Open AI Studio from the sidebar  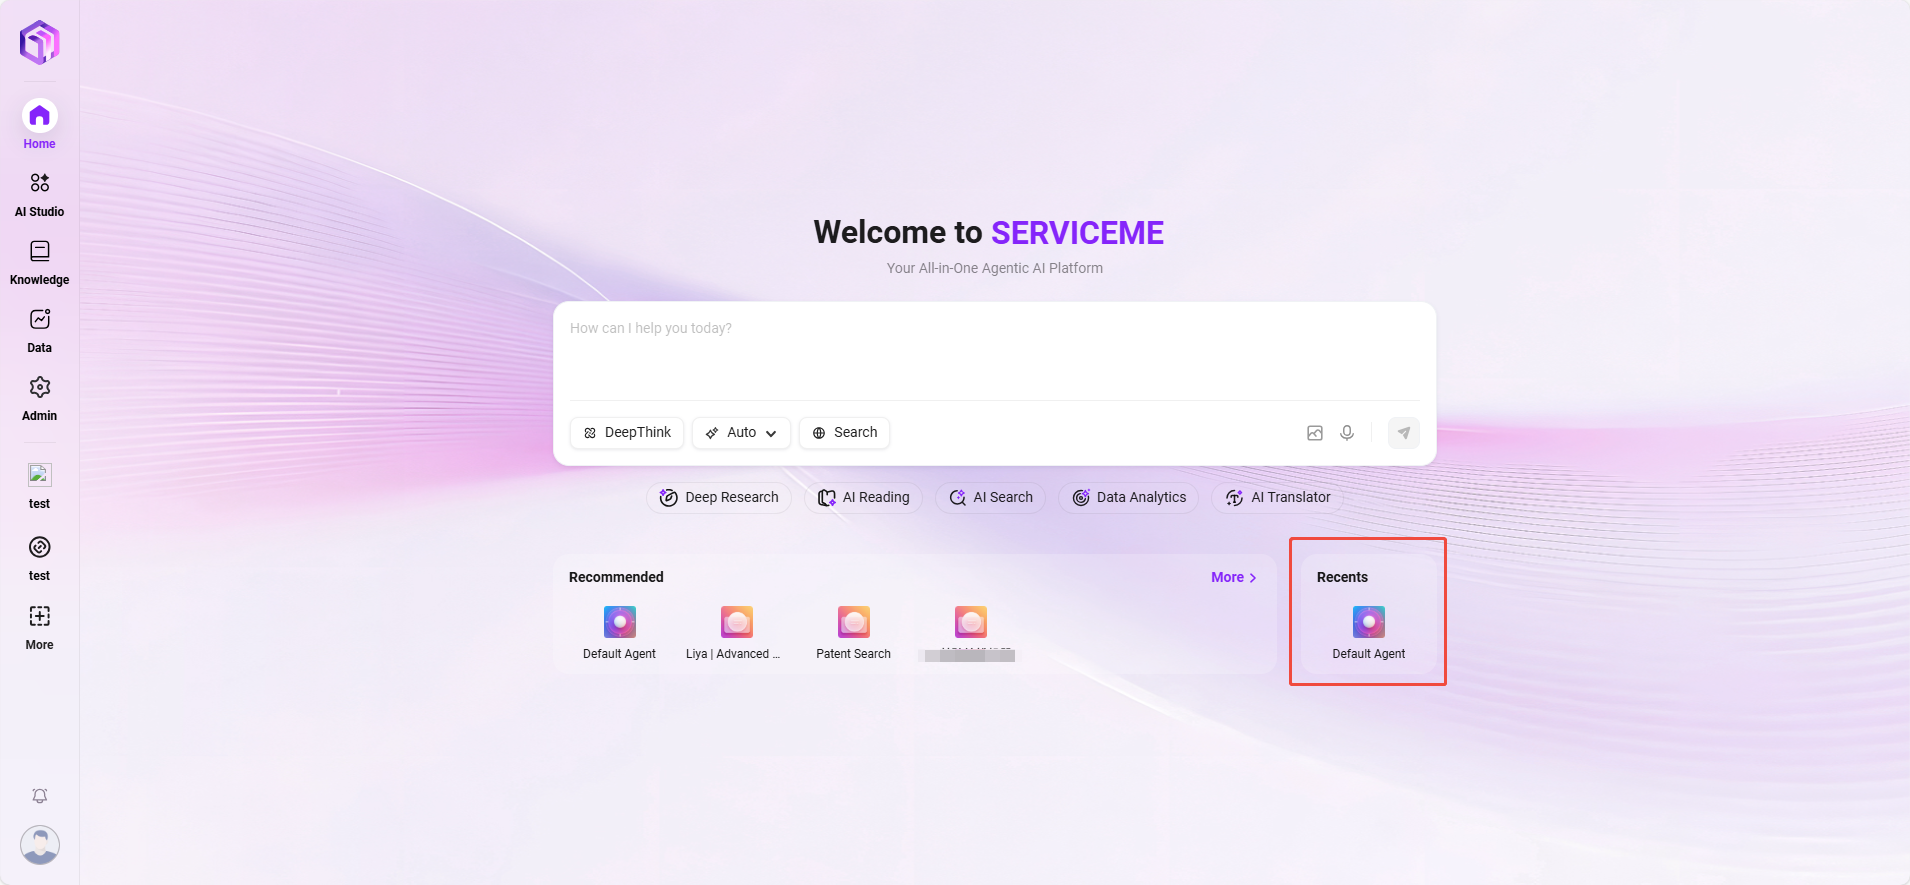tap(40, 194)
